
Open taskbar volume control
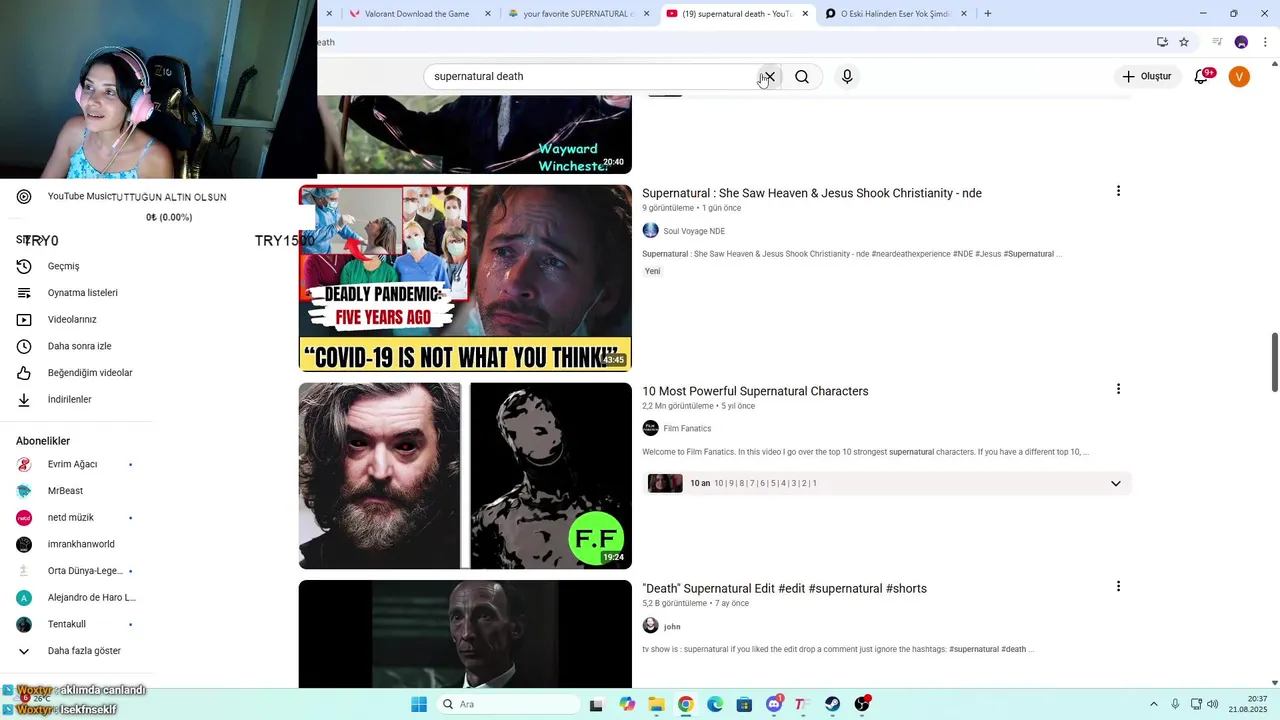(x=1213, y=704)
